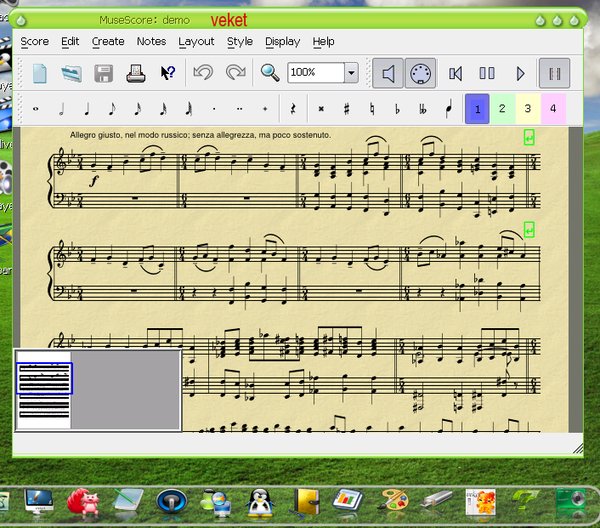Toggle voice 1 blue button
600x528 pixels.
478,108
